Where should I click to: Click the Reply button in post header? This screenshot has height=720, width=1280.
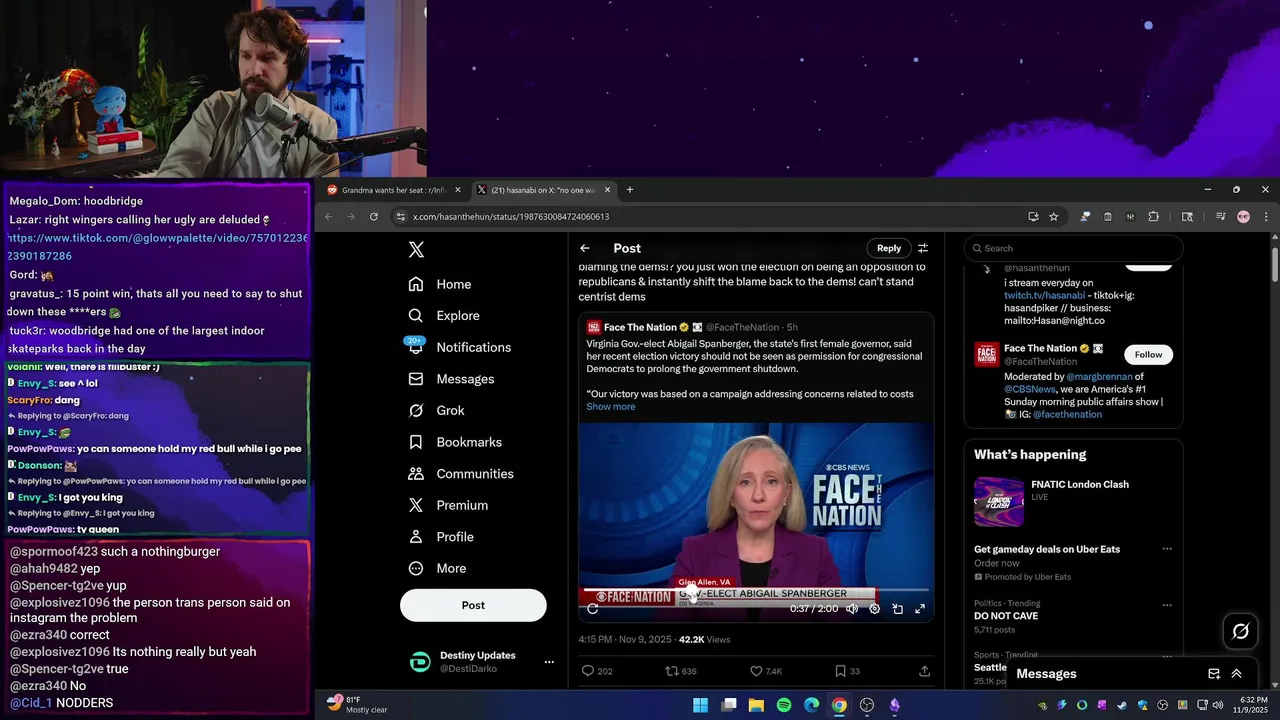(x=889, y=248)
